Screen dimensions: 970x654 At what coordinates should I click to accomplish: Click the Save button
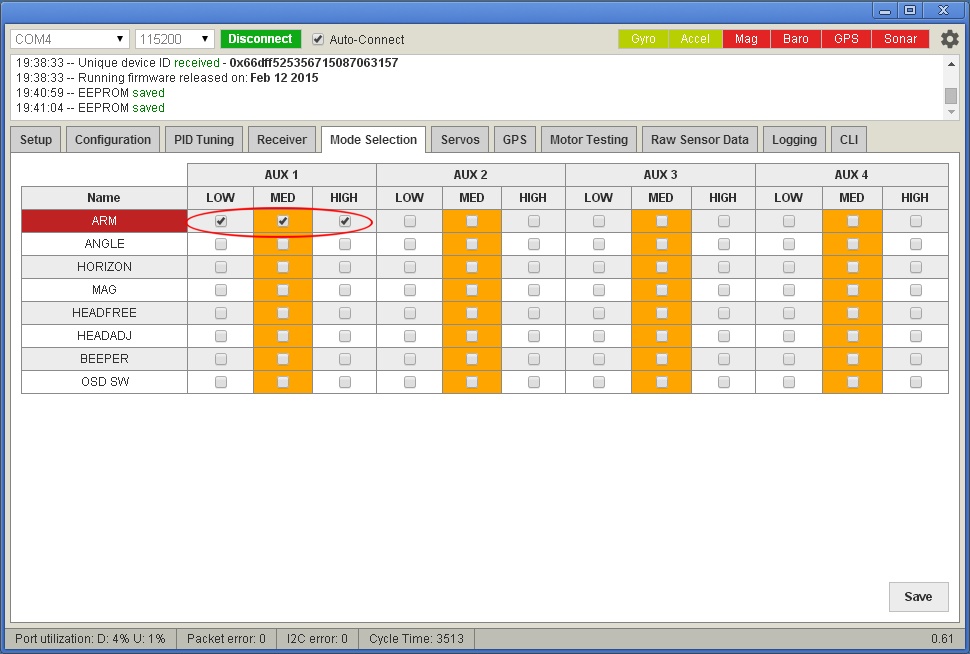(917, 597)
